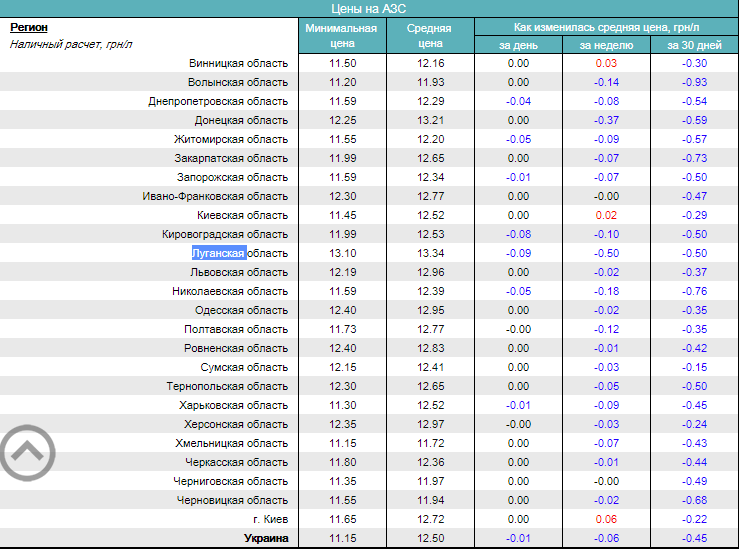Click the red 0.06 weekly change for Киев
The width and height of the screenshot is (739, 549).
pos(606,519)
